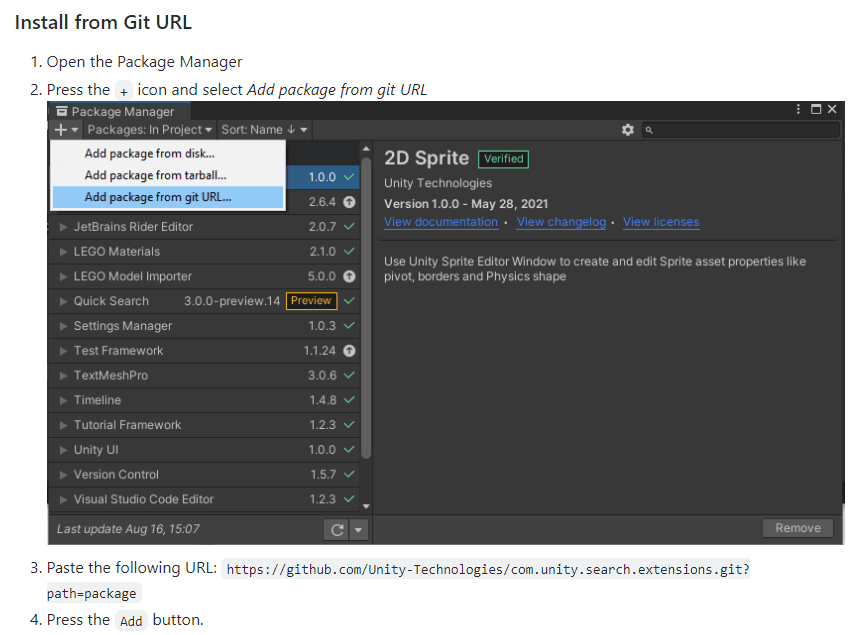Click the search magnifier icon
This screenshot has width=858, height=635.
649,130
